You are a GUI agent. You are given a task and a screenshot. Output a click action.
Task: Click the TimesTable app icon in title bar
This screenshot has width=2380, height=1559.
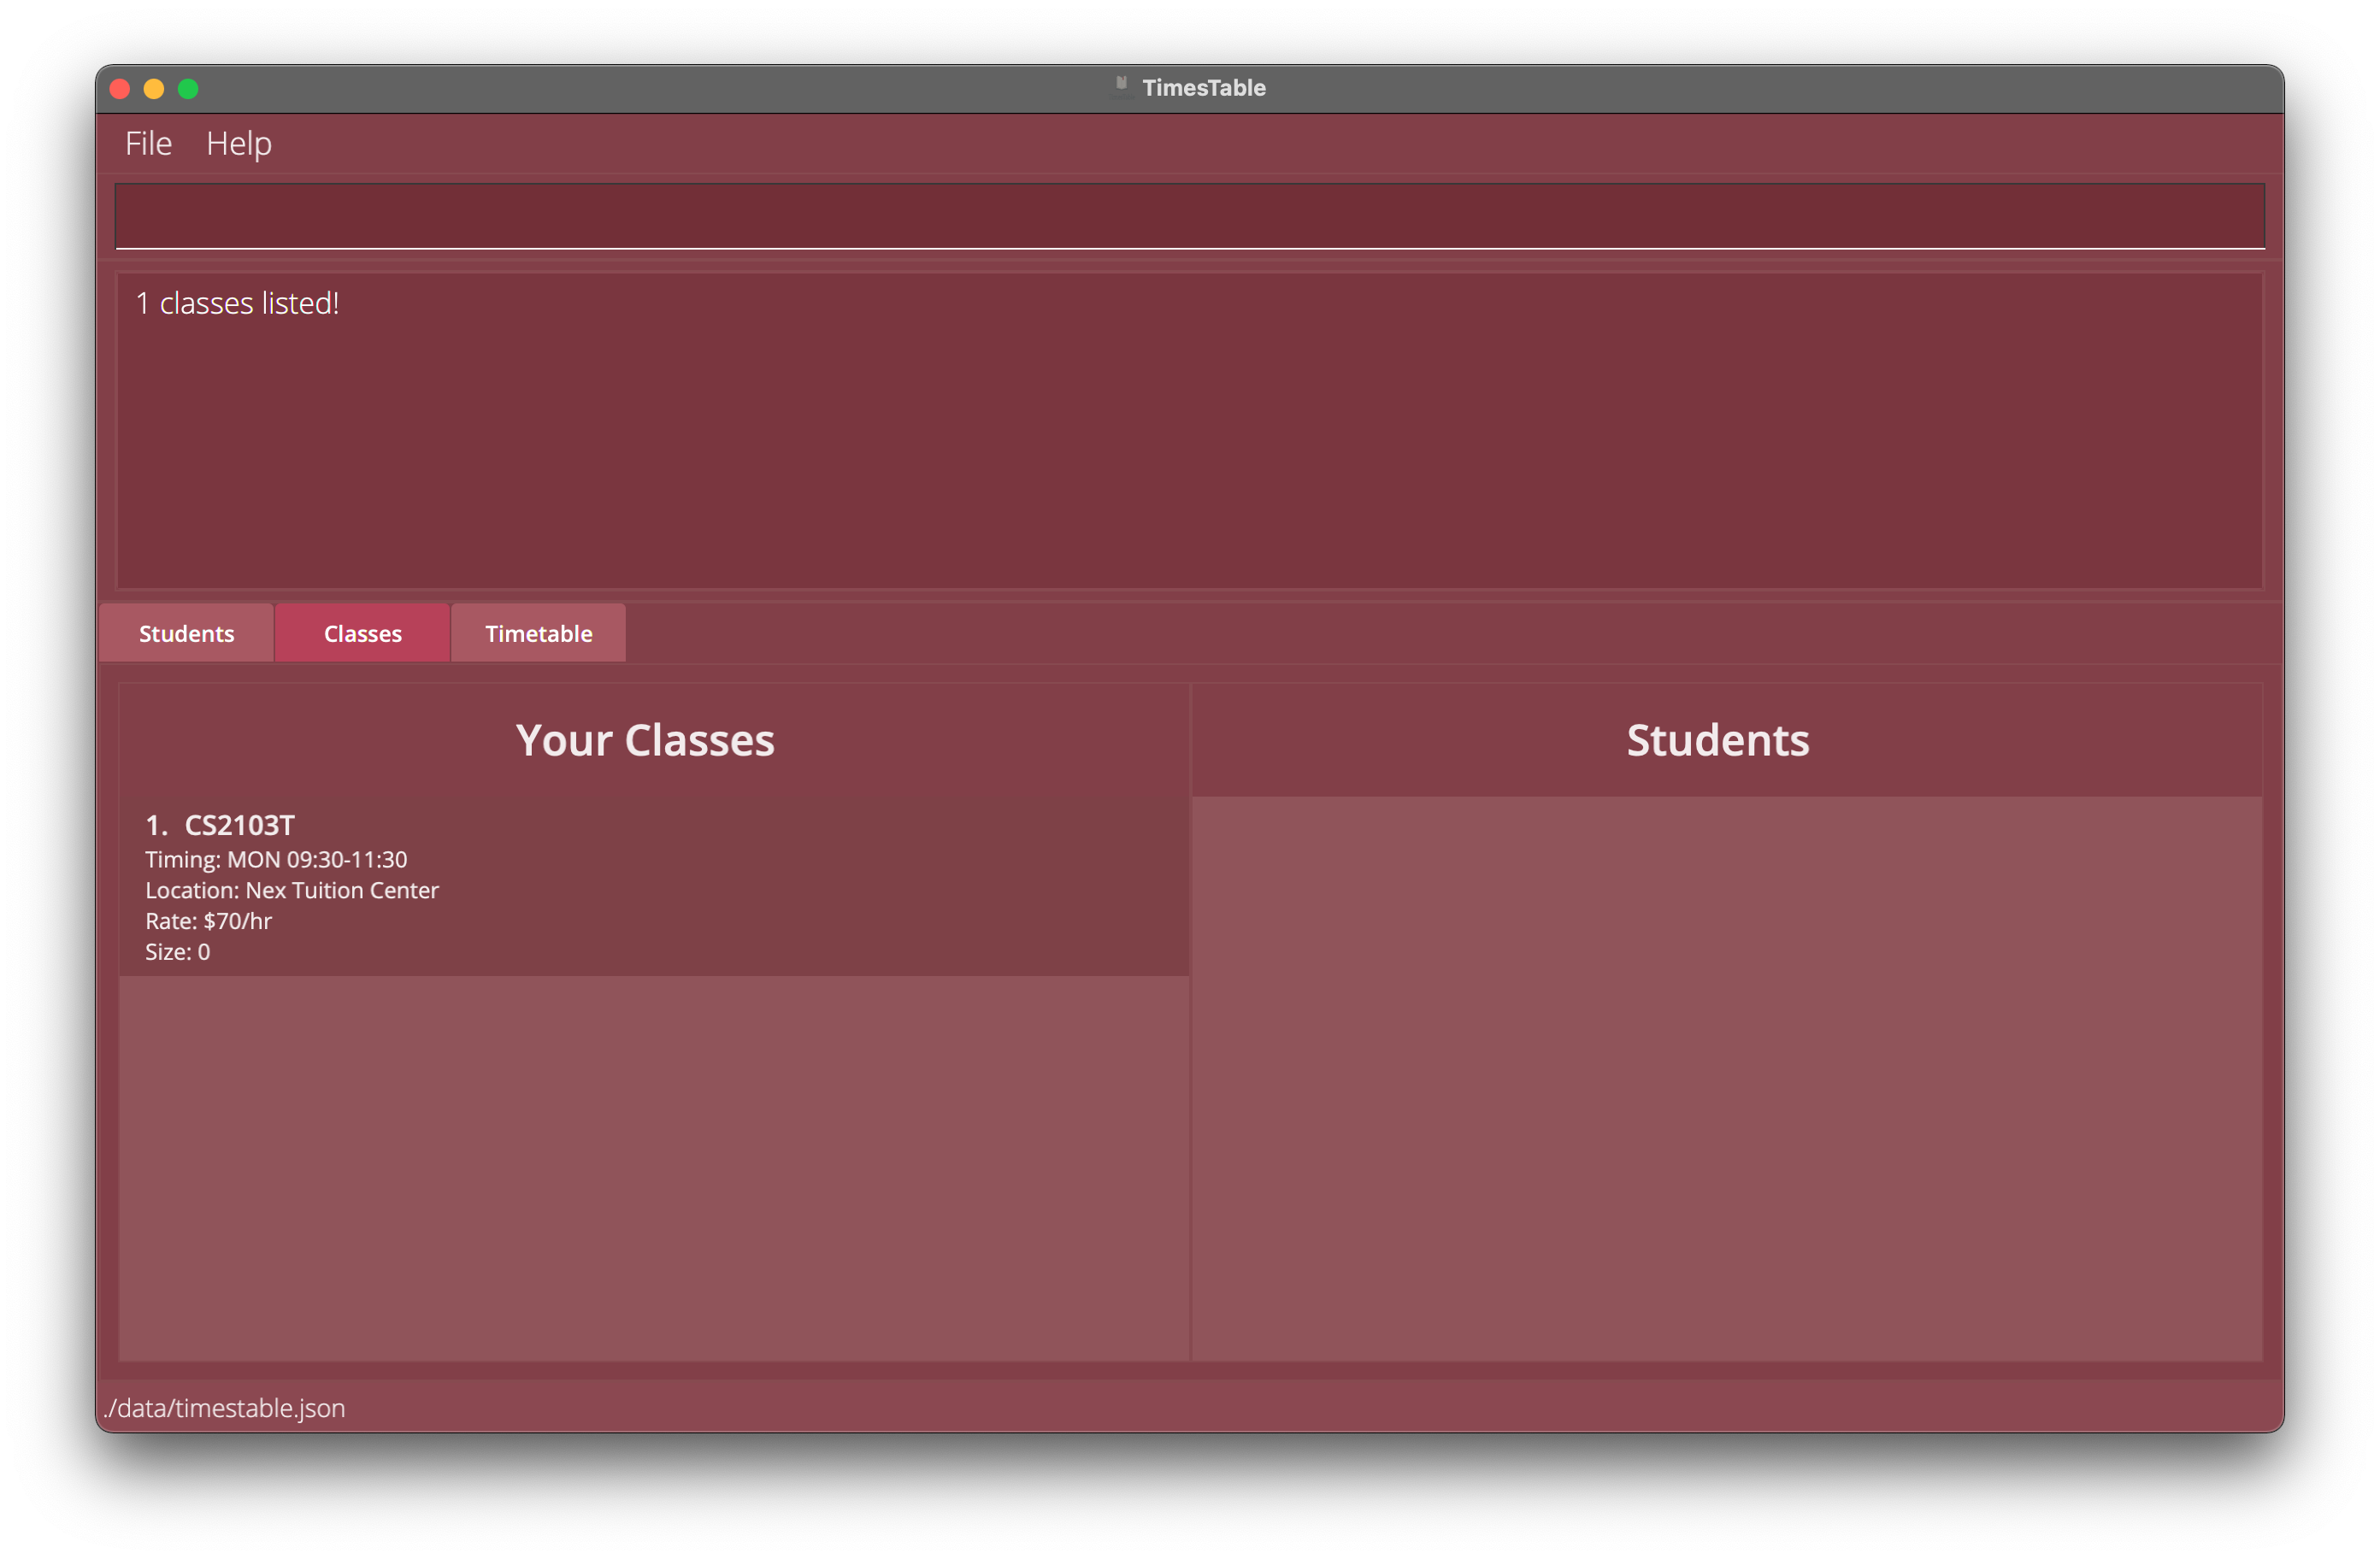click(1121, 87)
